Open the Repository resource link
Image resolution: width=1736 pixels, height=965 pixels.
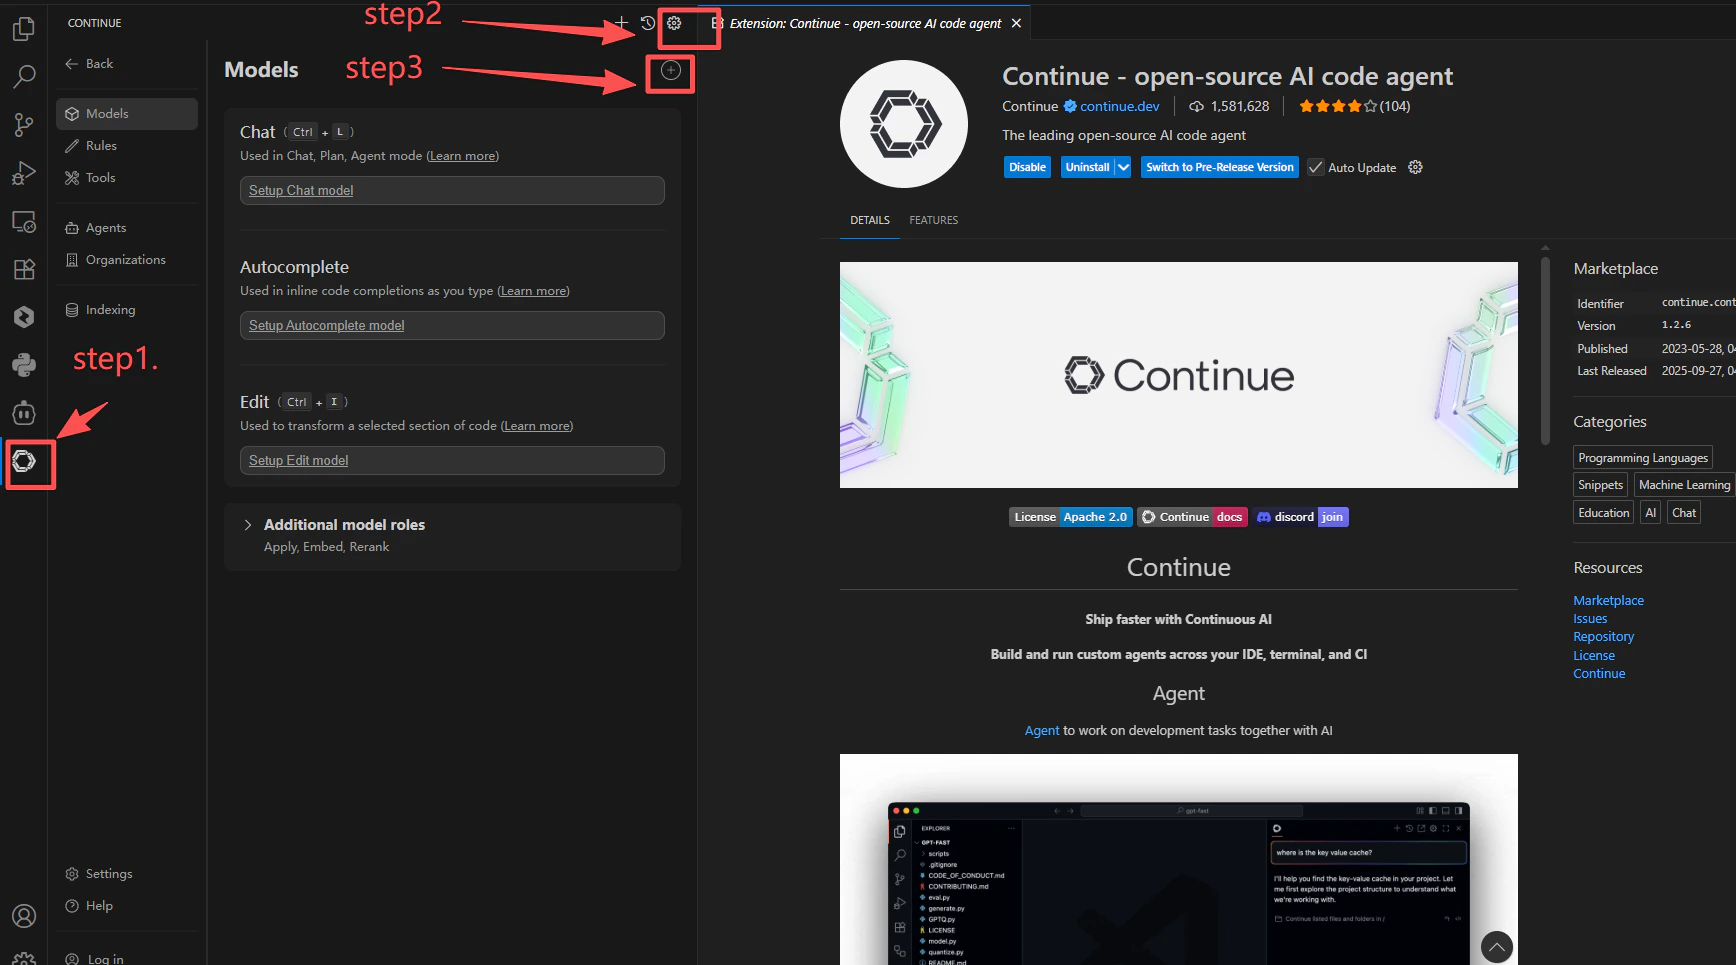pyautogui.click(x=1603, y=636)
